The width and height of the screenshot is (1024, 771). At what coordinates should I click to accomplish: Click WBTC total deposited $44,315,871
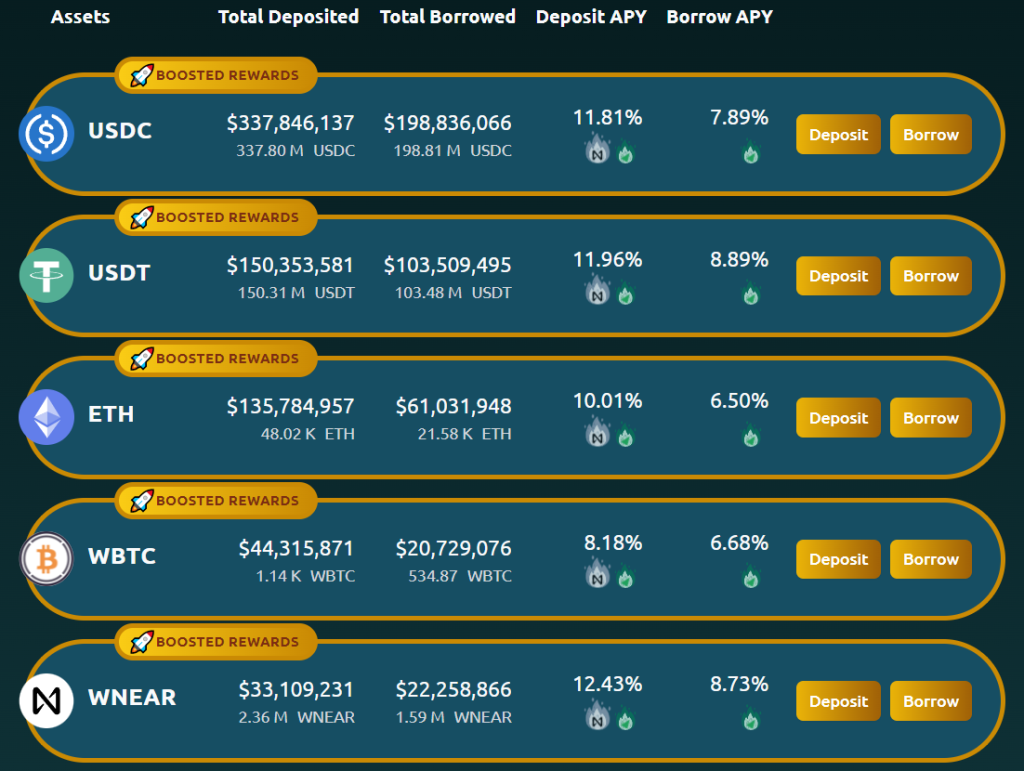[x=296, y=548]
